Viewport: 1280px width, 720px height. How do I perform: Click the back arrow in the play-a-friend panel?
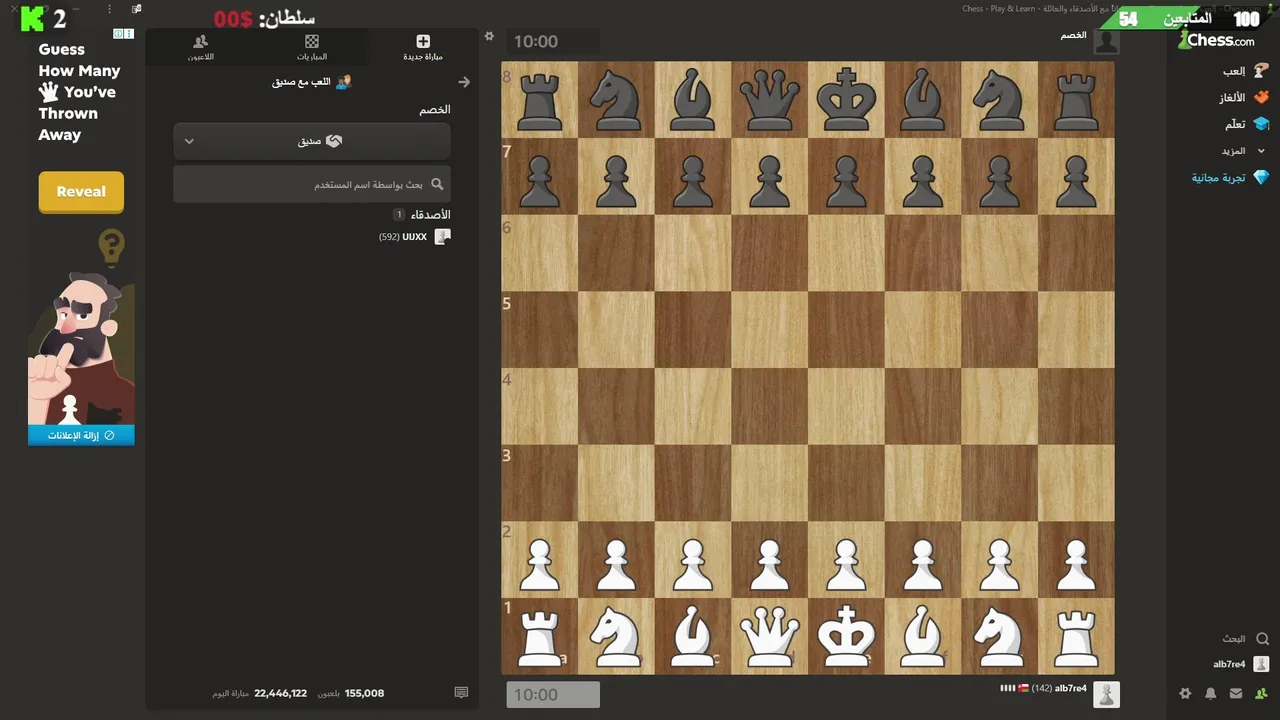[463, 82]
